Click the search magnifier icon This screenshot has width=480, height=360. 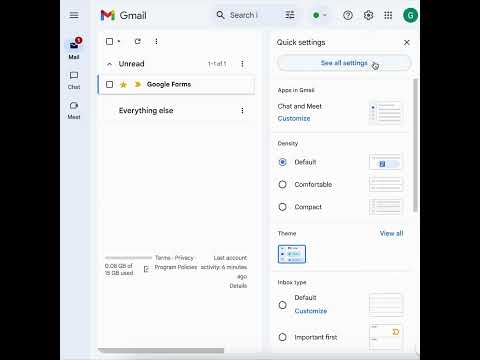coord(220,15)
